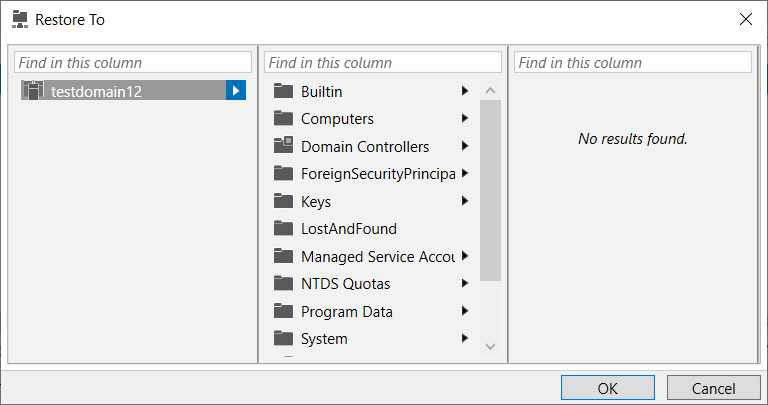Expand testdomain12 with the blue arrow

click(x=236, y=90)
